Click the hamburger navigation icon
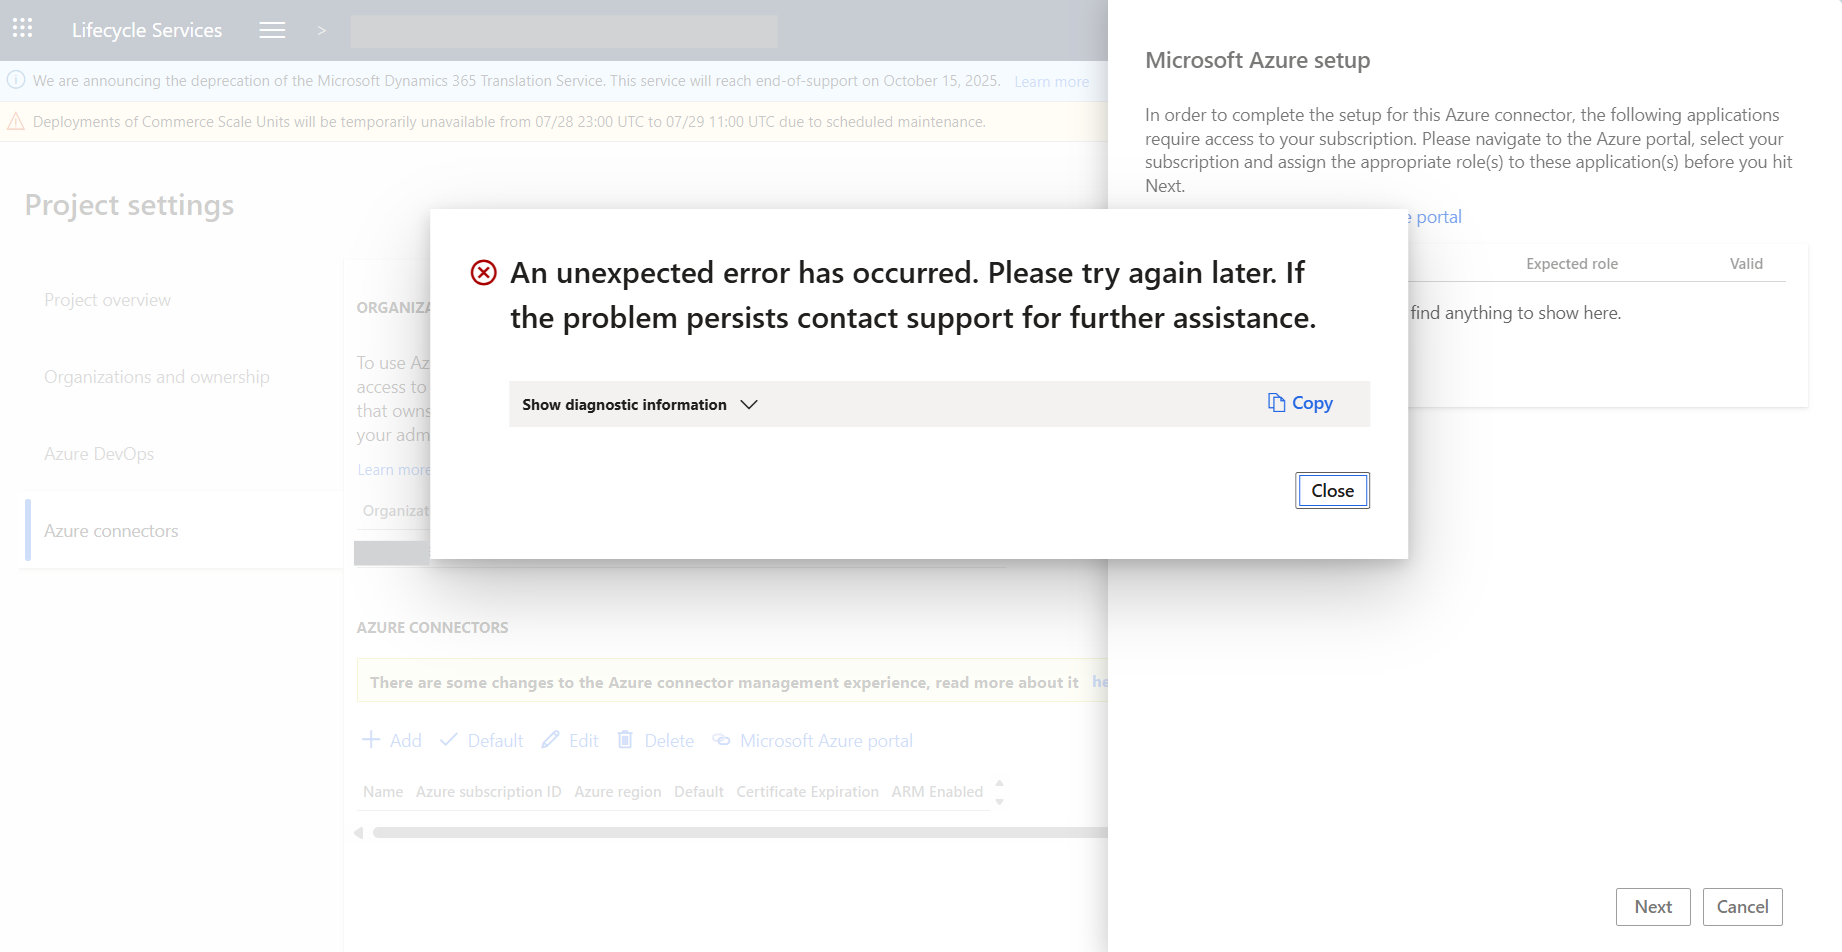The width and height of the screenshot is (1842, 952). [272, 30]
